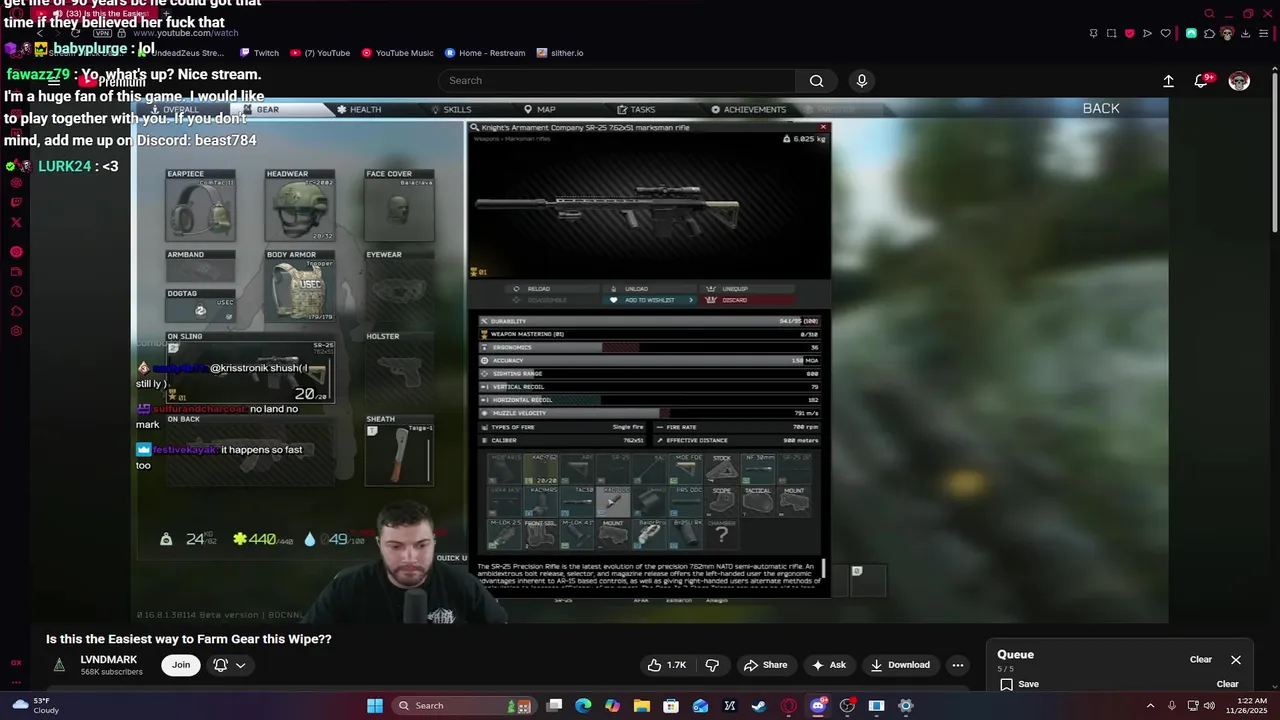Dislike the video
Screen dimensions: 1280x720
tap(712, 665)
